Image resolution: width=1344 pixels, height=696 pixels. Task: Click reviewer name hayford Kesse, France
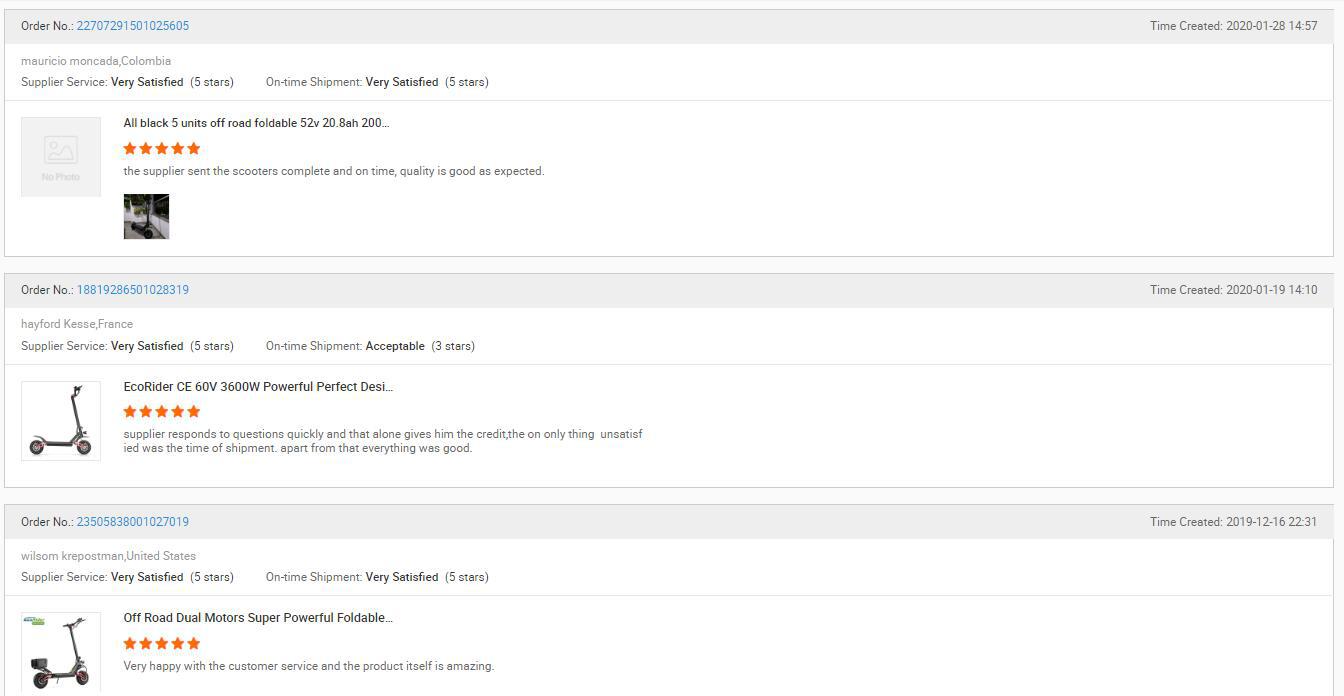pos(77,324)
